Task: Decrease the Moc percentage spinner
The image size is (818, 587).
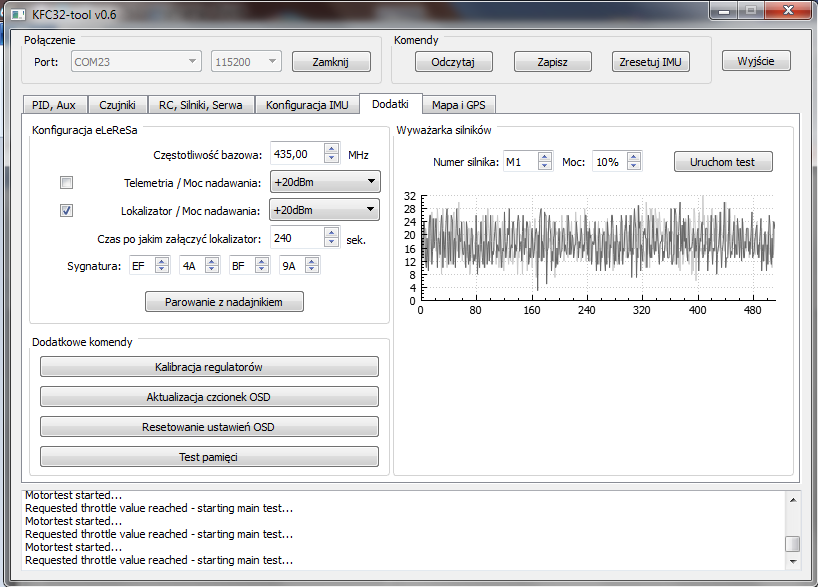Action: (x=634, y=166)
